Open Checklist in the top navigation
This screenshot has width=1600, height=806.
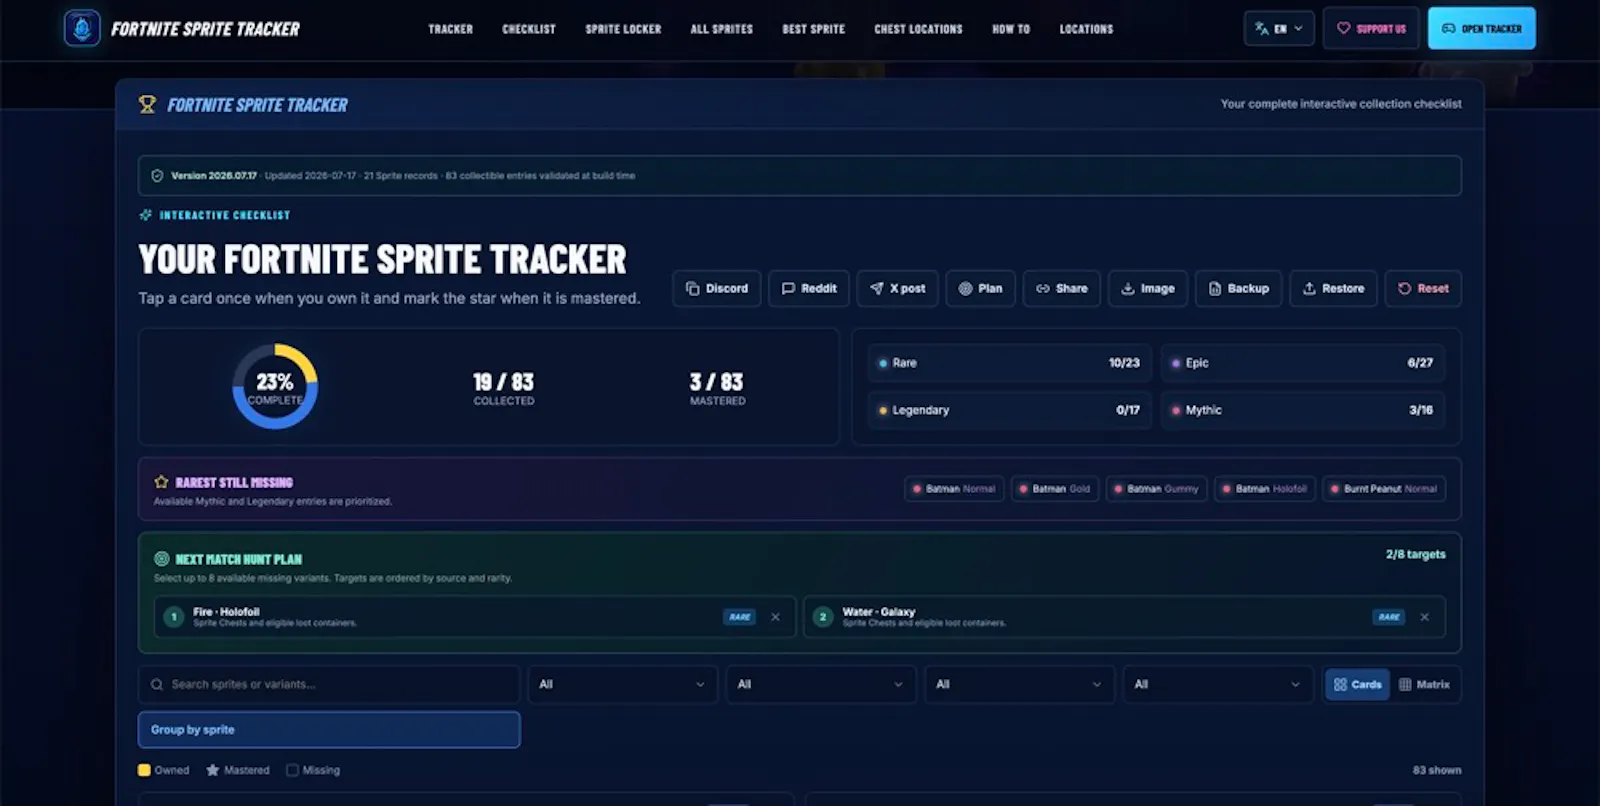tap(529, 29)
